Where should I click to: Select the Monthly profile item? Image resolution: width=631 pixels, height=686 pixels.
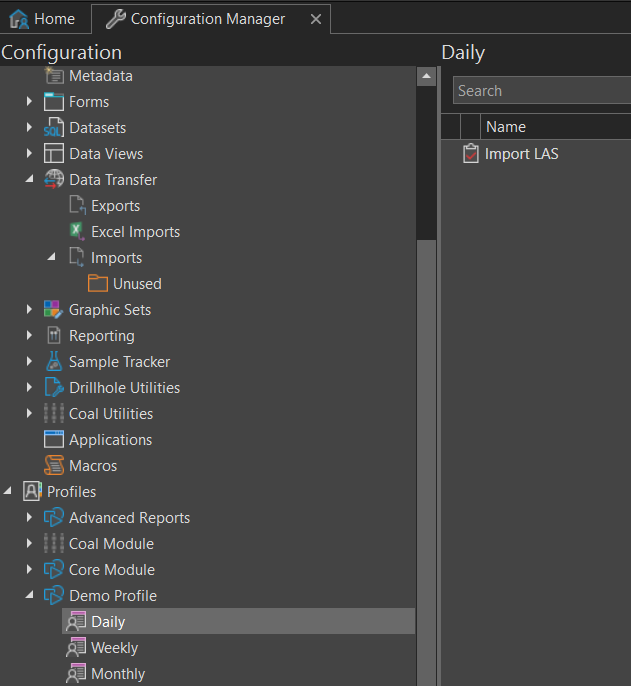tap(117, 674)
